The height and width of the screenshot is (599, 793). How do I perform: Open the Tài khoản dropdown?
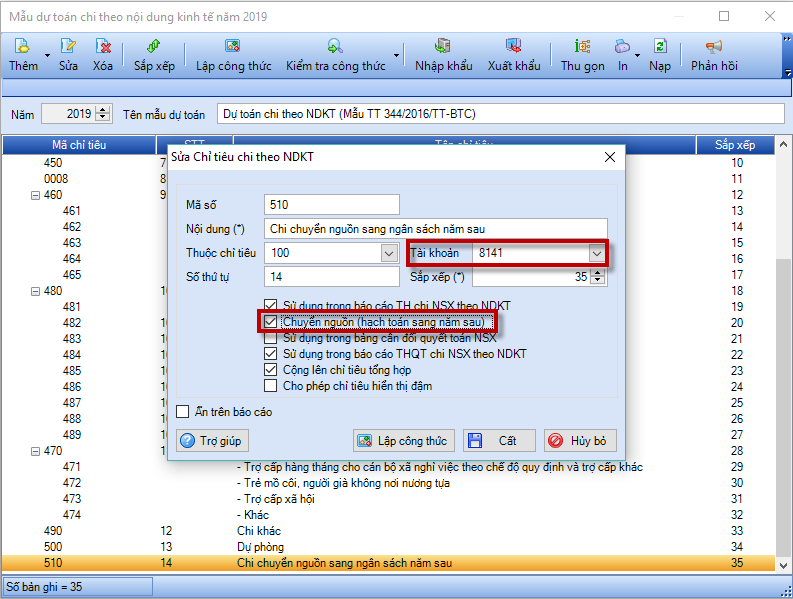[x=597, y=253]
